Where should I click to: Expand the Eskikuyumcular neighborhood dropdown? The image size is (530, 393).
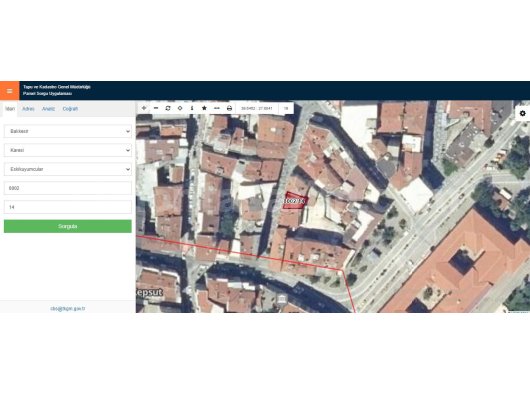pyautogui.click(x=68, y=169)
